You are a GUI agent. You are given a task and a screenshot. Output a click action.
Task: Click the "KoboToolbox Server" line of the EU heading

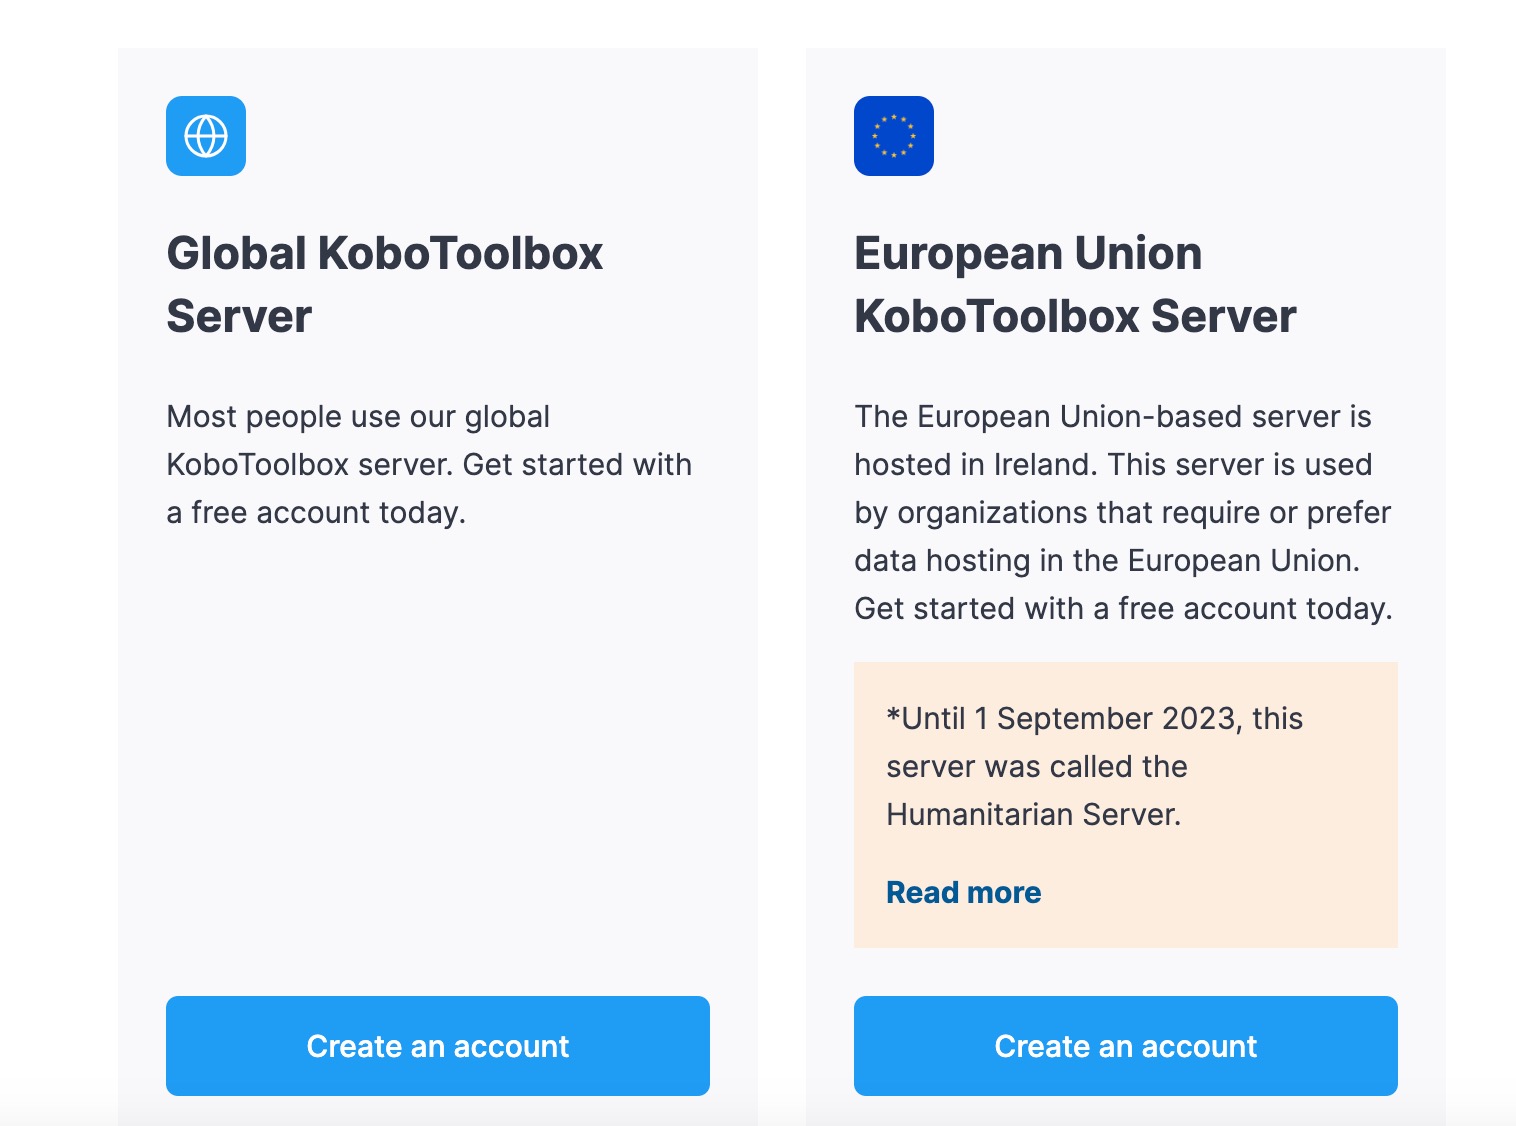coord(1075,317)
